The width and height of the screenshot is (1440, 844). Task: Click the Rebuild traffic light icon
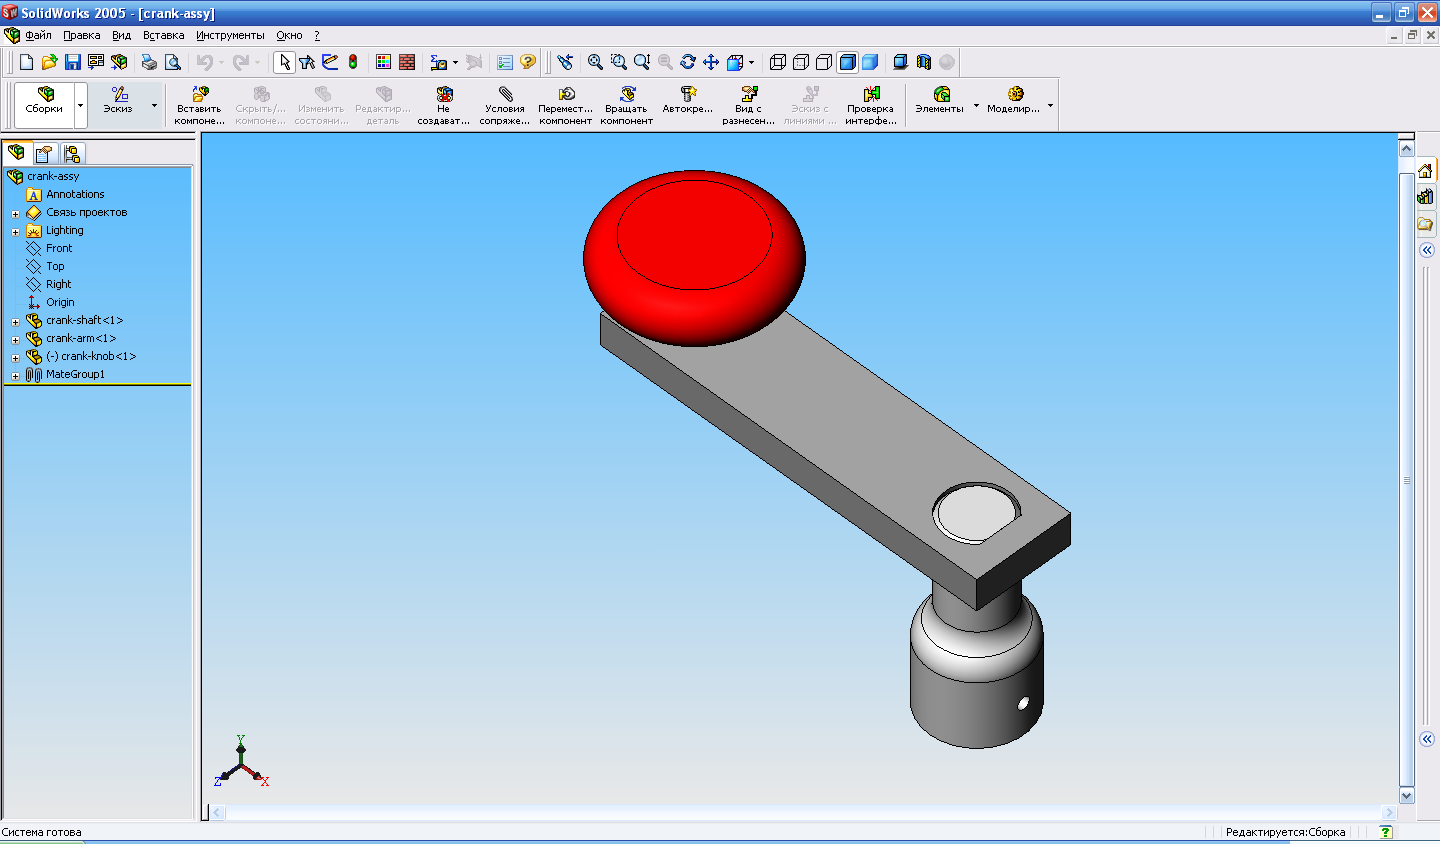coord(353,62)
